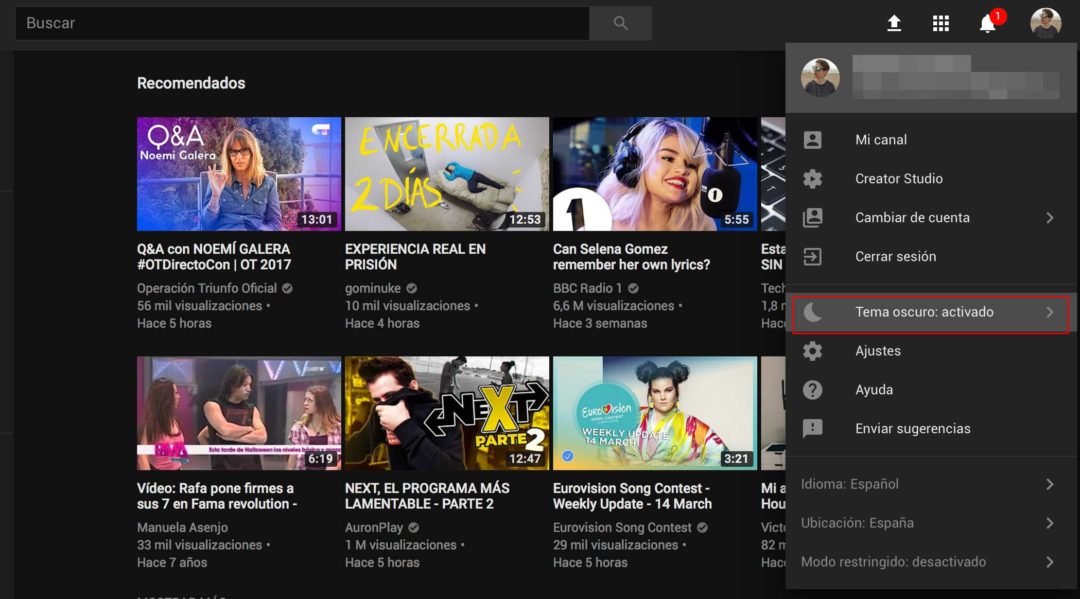This screenshot has width=1080, height=599.
Task: Click the Creator Studio gear icon
Action: (812, 178)
